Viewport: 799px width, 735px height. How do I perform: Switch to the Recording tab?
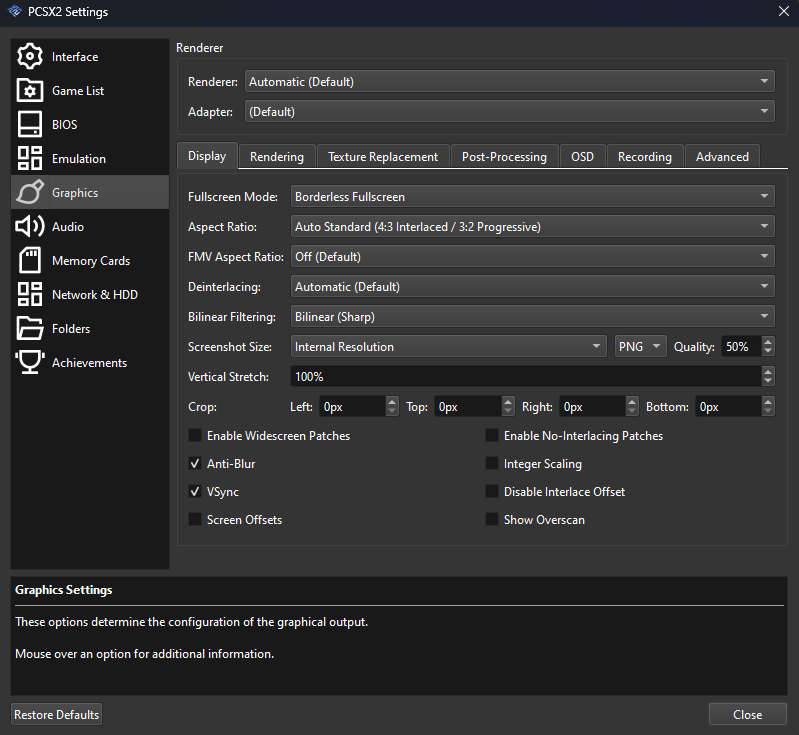[x=645, y=156]
